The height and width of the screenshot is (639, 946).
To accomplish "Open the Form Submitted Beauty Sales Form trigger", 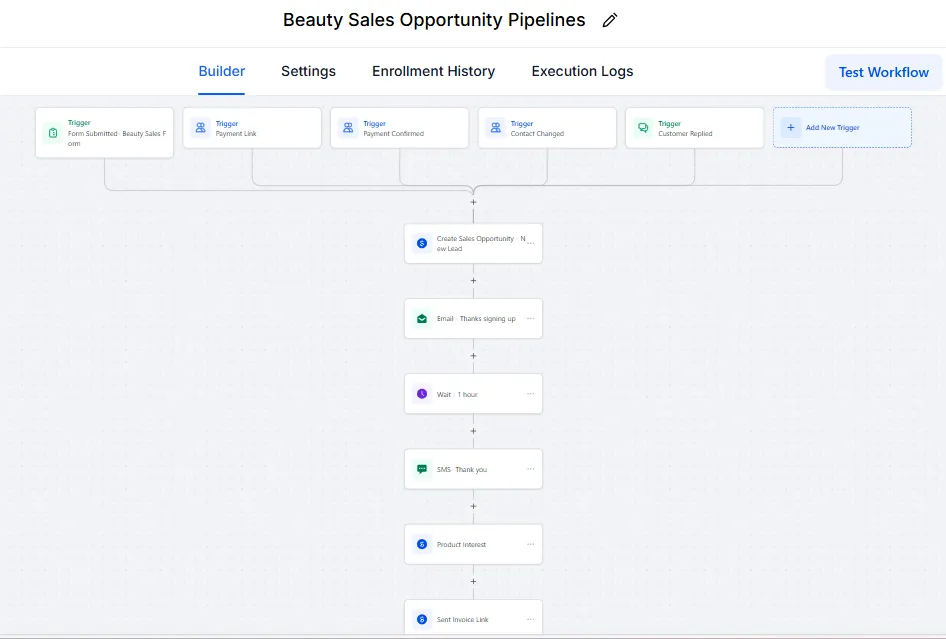I will coord(104,133).
